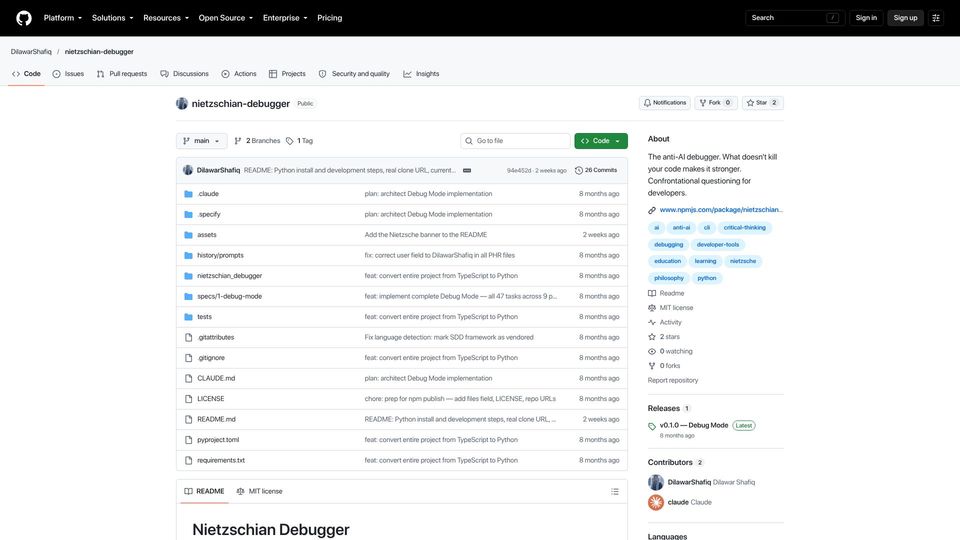This screenshot has height=540, width=960.
Task: Open the Readme link in About
Action: (672, 293)
